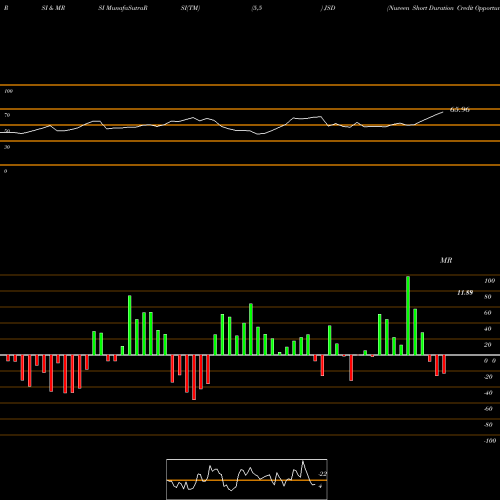
Task: Click the "MR" indicator label
Action: click(x=446, y=260)
